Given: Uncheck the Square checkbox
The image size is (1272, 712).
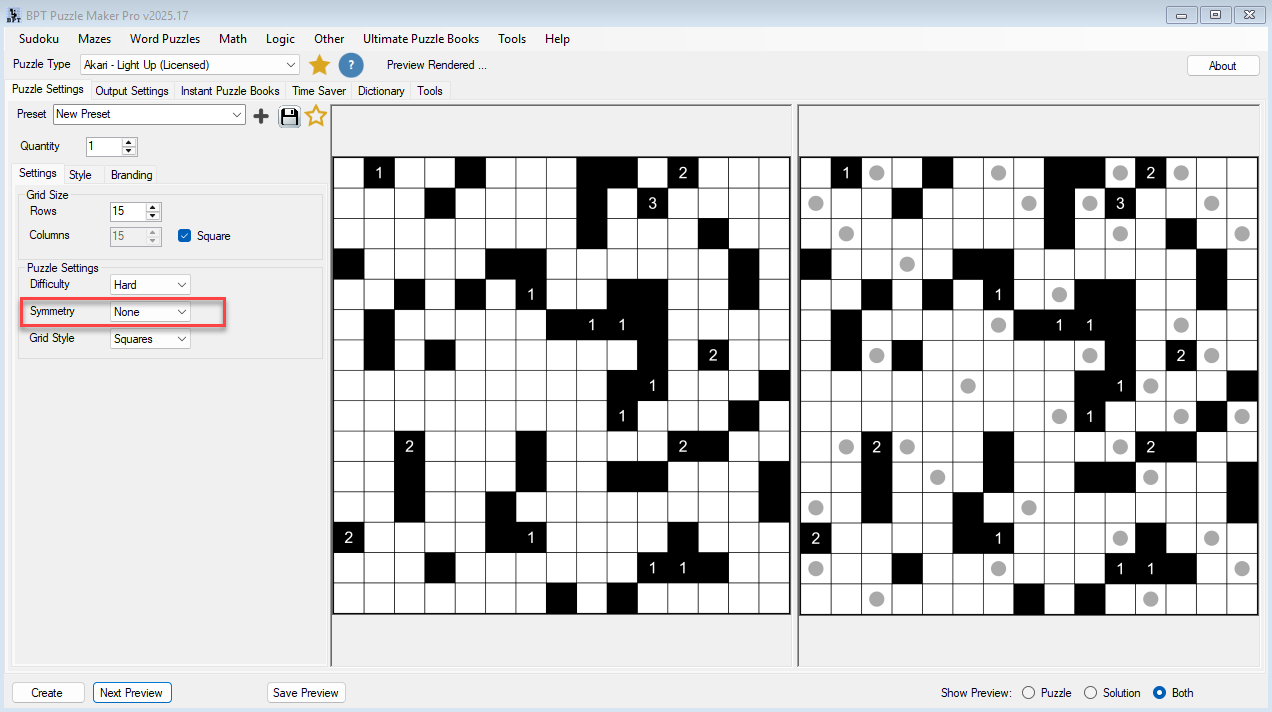Looking at the screenshot, I should coord(184,236).
